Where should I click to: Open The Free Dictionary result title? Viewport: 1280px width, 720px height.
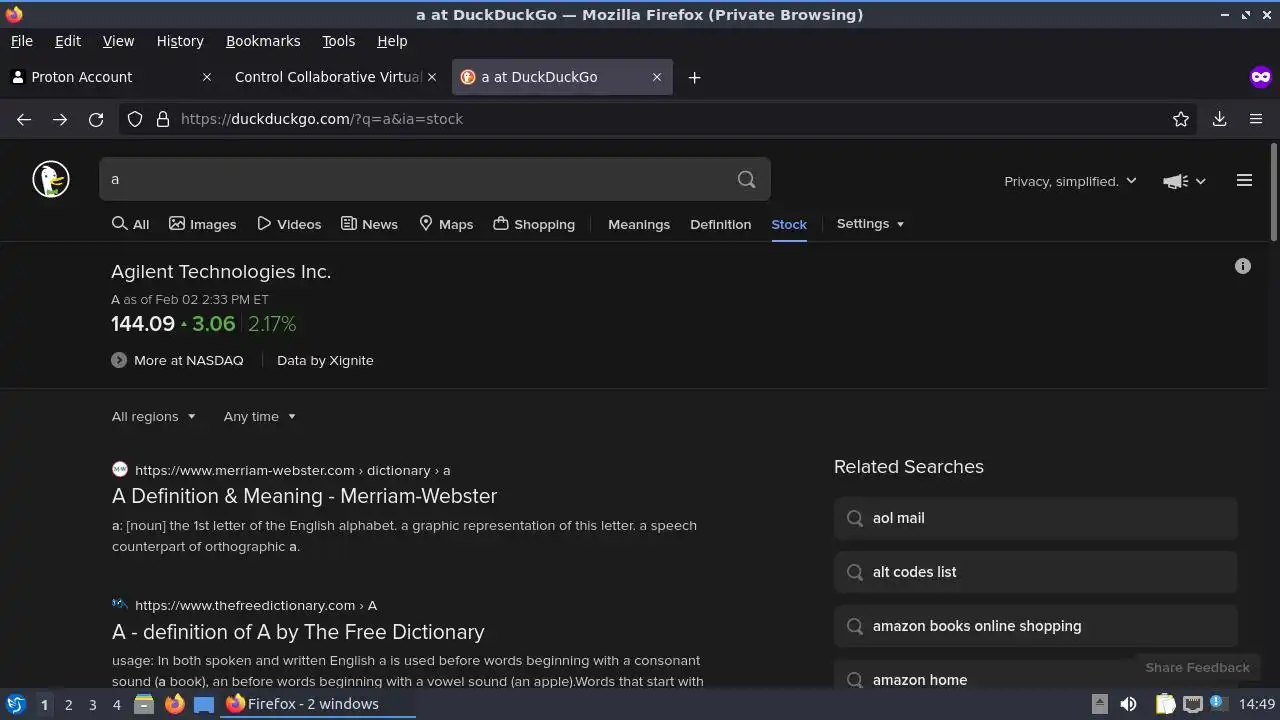298,632
